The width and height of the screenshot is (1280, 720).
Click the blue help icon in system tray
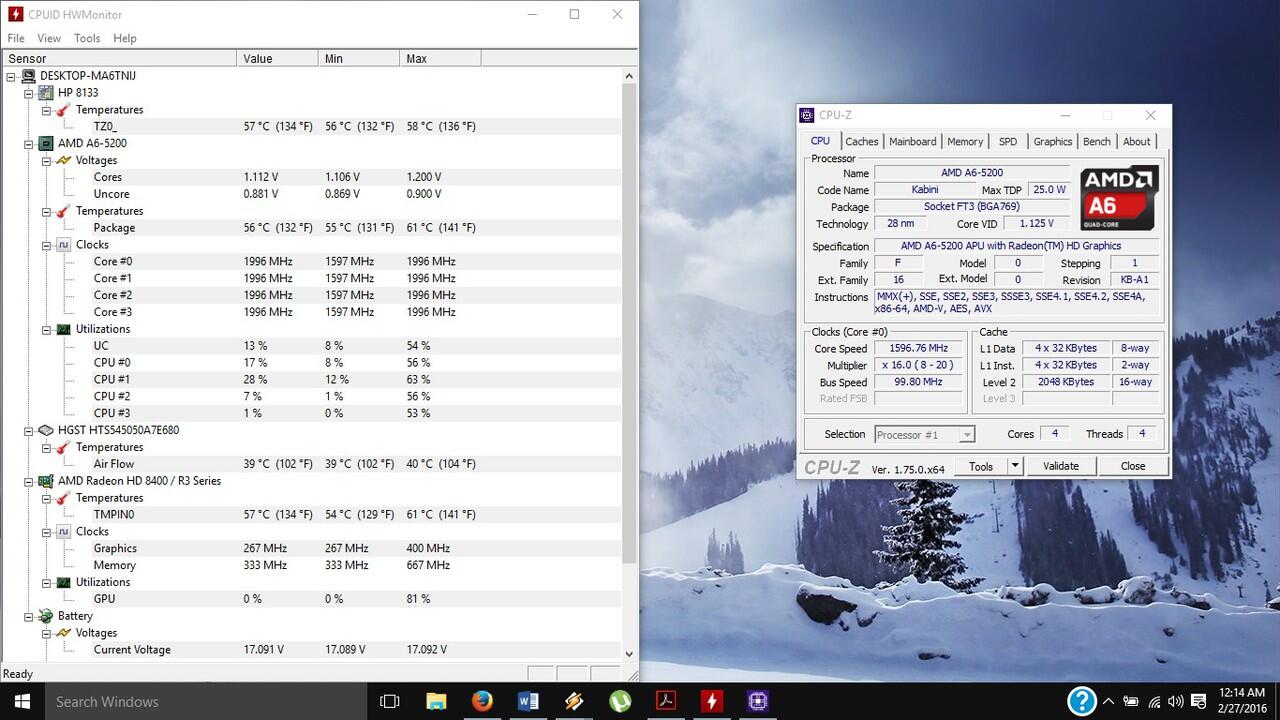[1081, 701]
